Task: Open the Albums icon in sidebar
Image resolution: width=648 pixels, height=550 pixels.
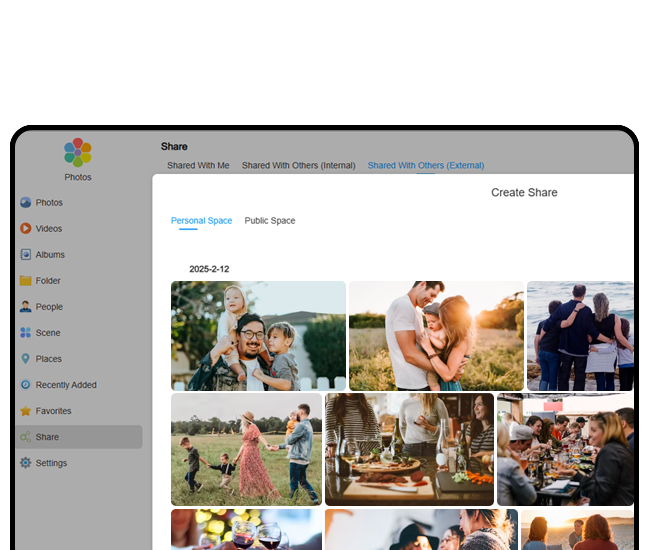Action: coord(26,255)
